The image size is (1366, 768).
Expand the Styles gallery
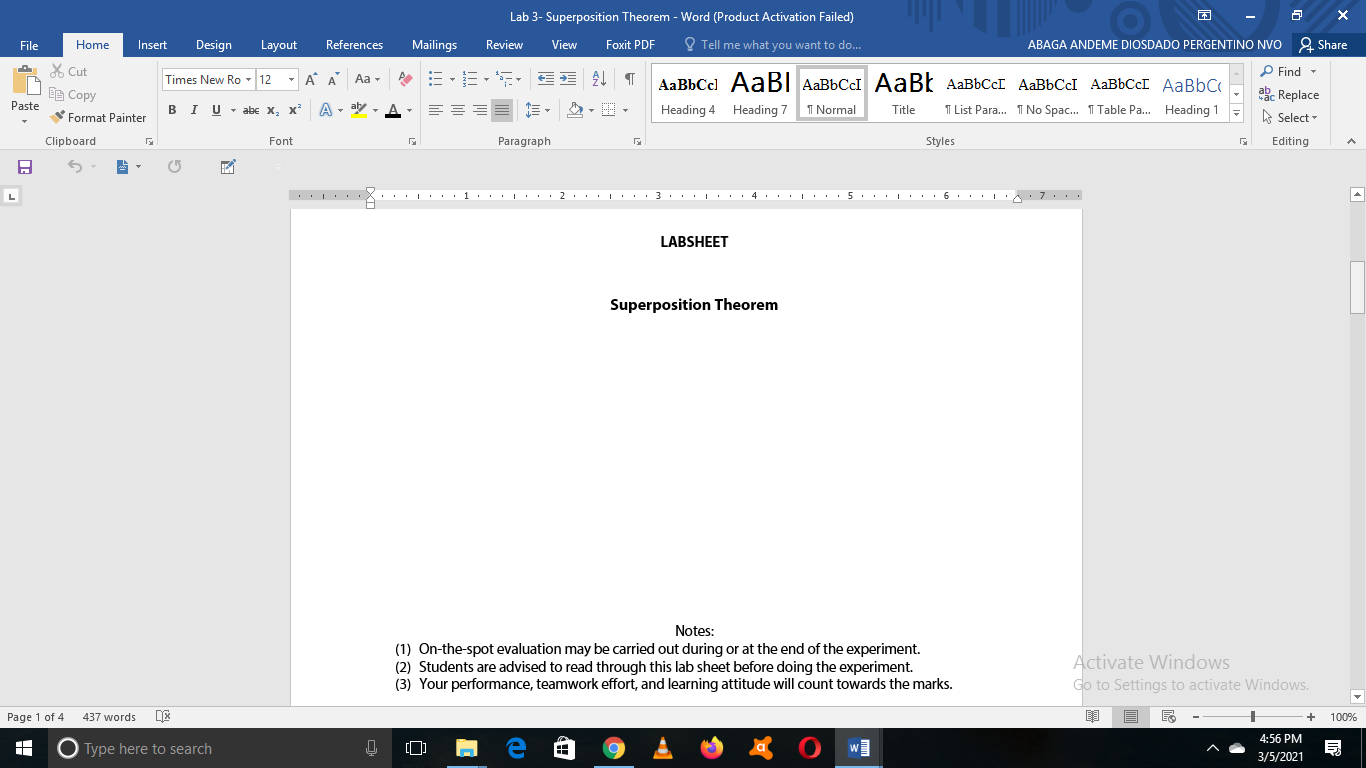[1236, 113]
